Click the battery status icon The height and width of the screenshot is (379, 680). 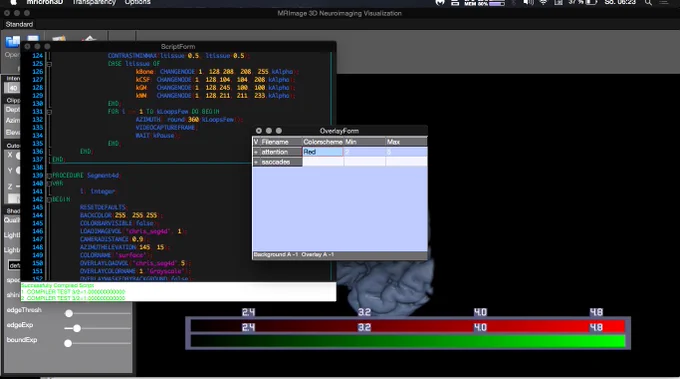pyautogui.click(x=592, y=2)
